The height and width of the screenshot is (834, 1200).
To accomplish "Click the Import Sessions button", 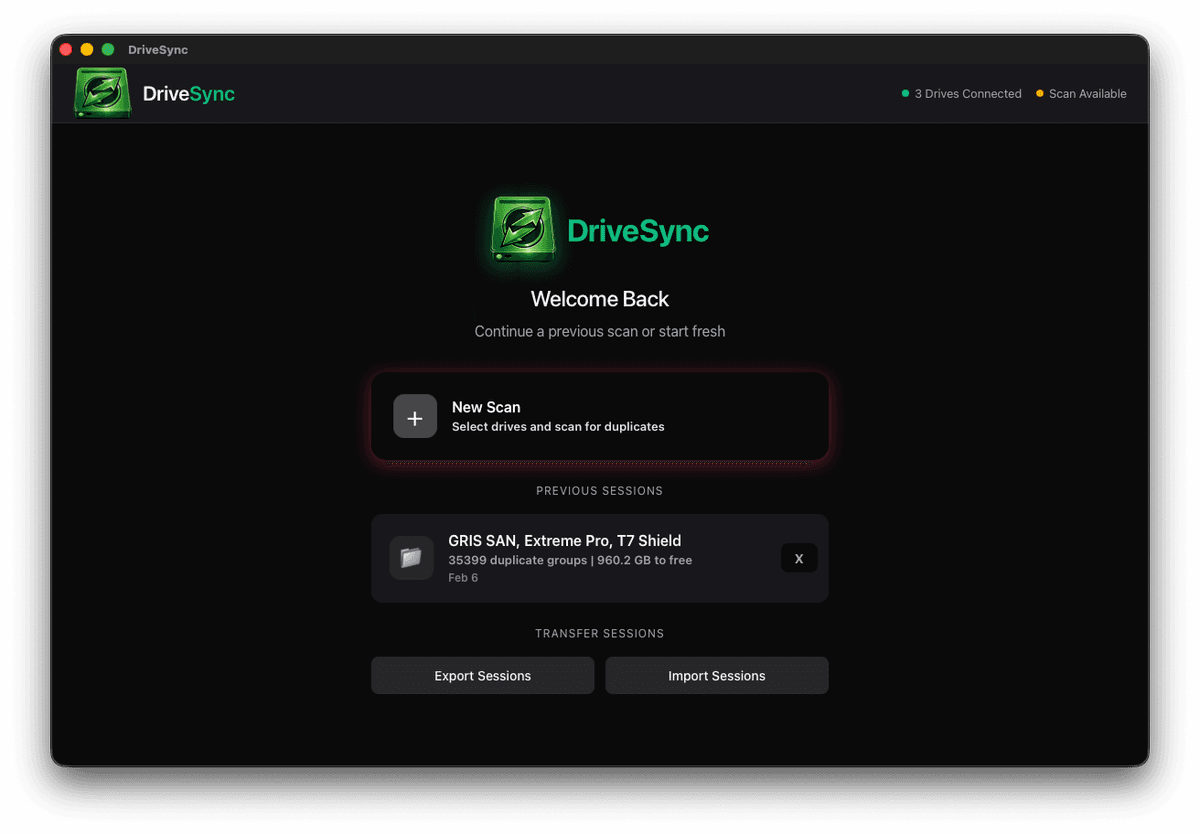I will pos(716,675).
